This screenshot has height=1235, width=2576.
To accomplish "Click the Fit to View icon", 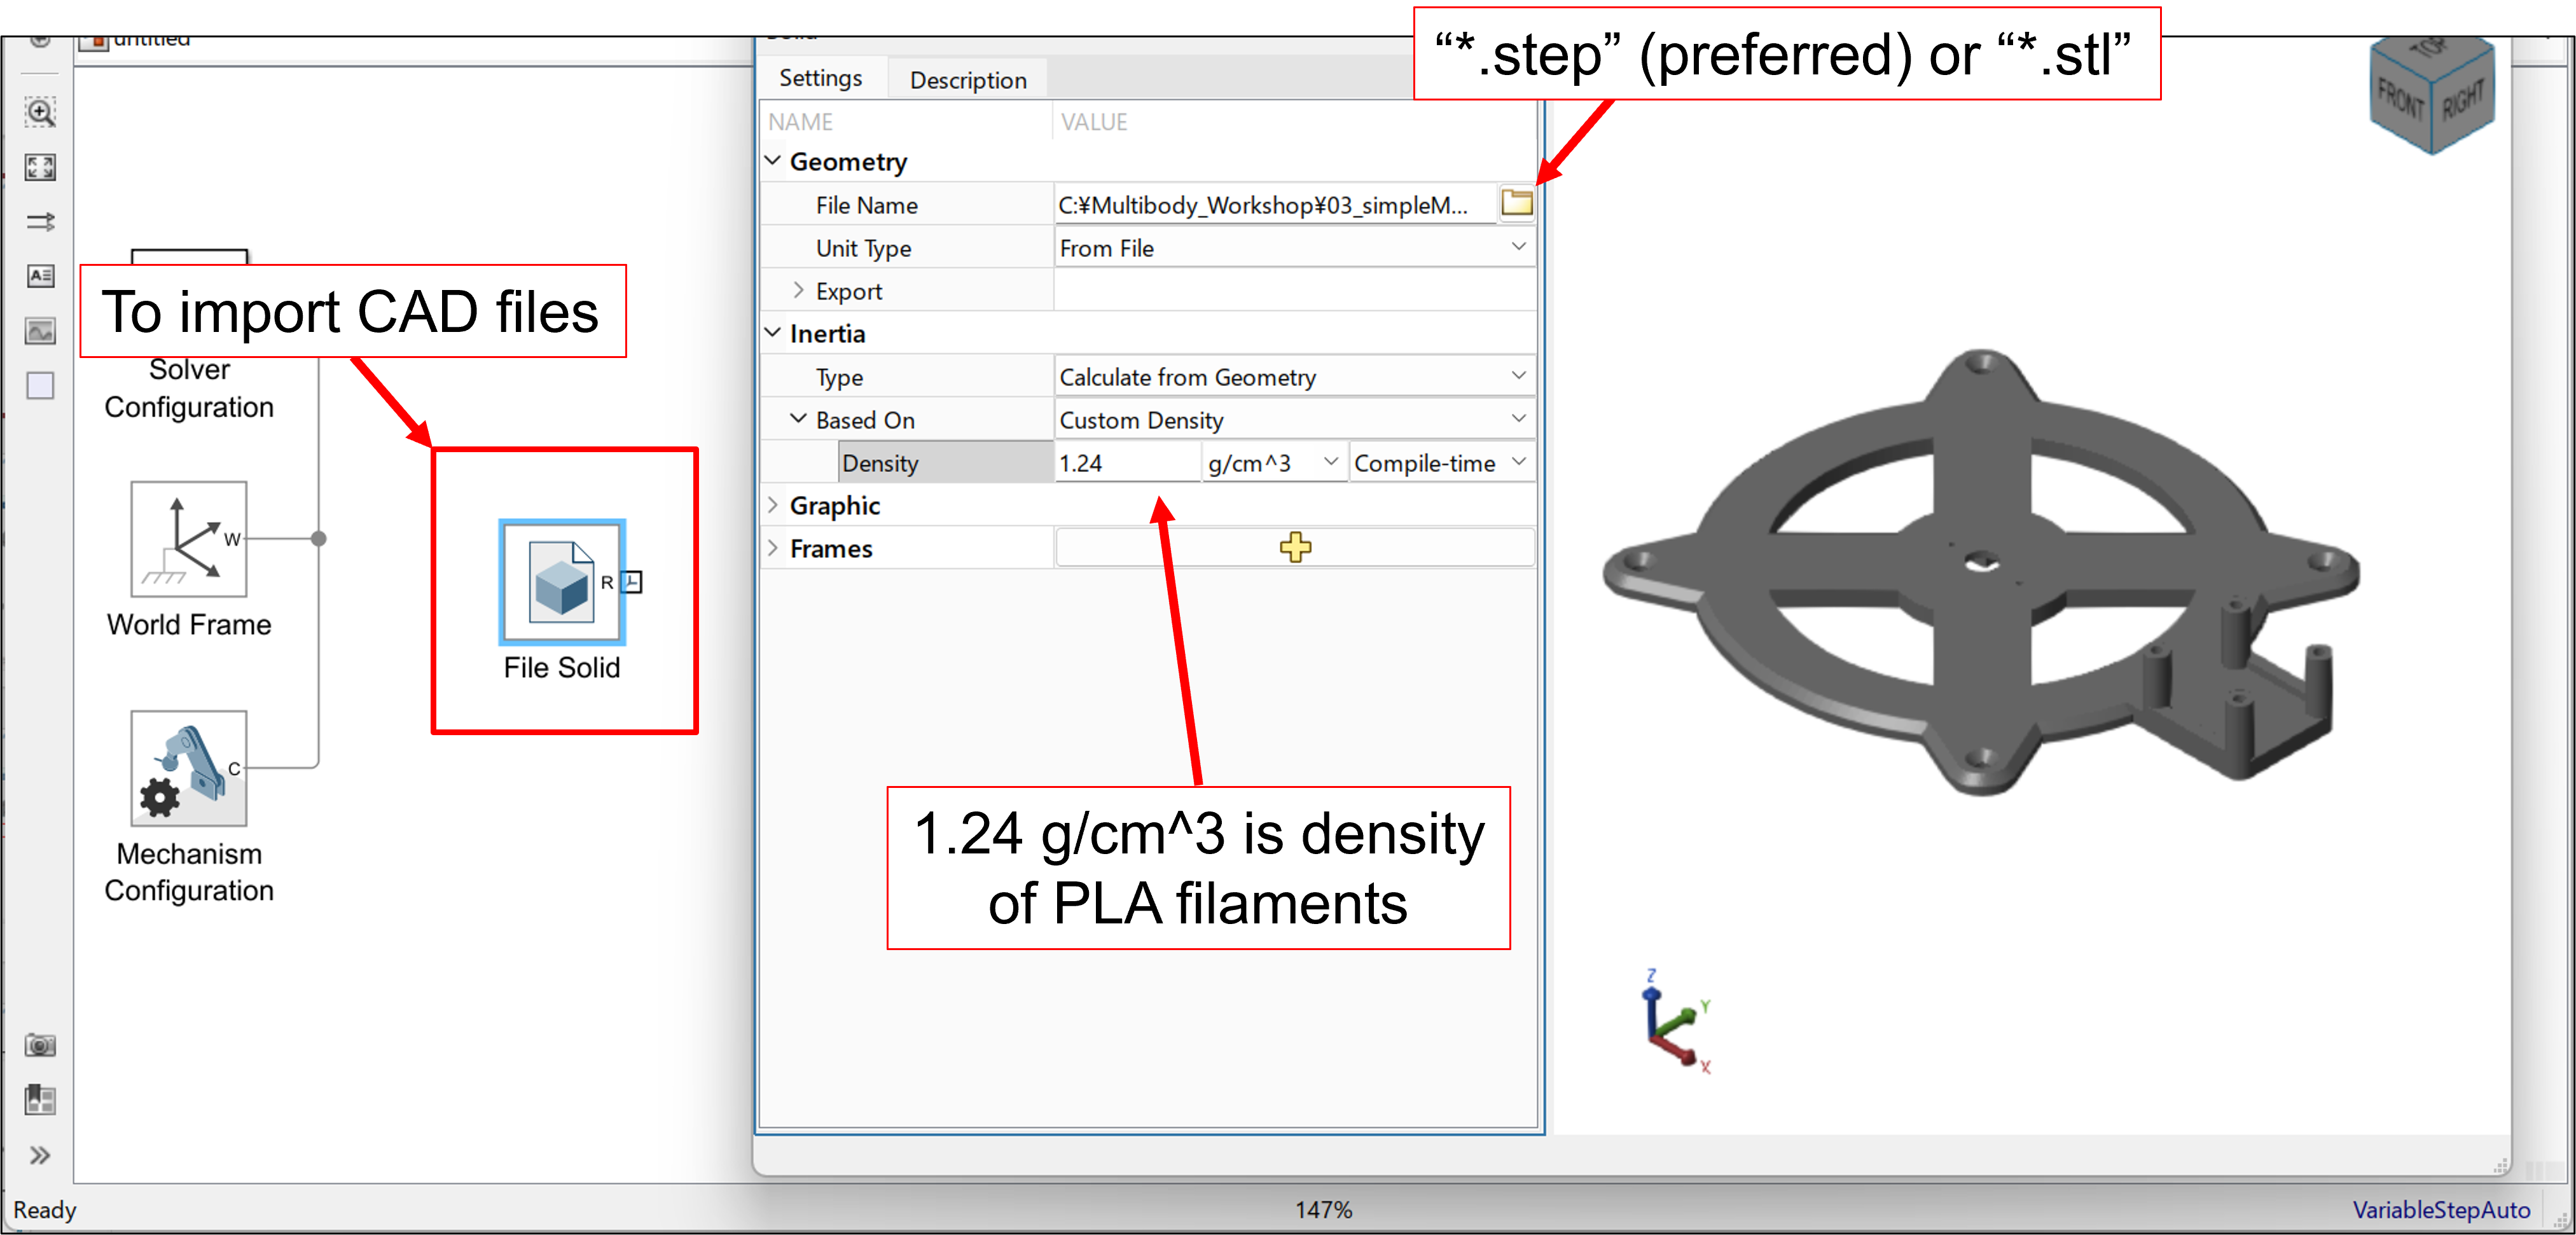I will click(40, 167).
